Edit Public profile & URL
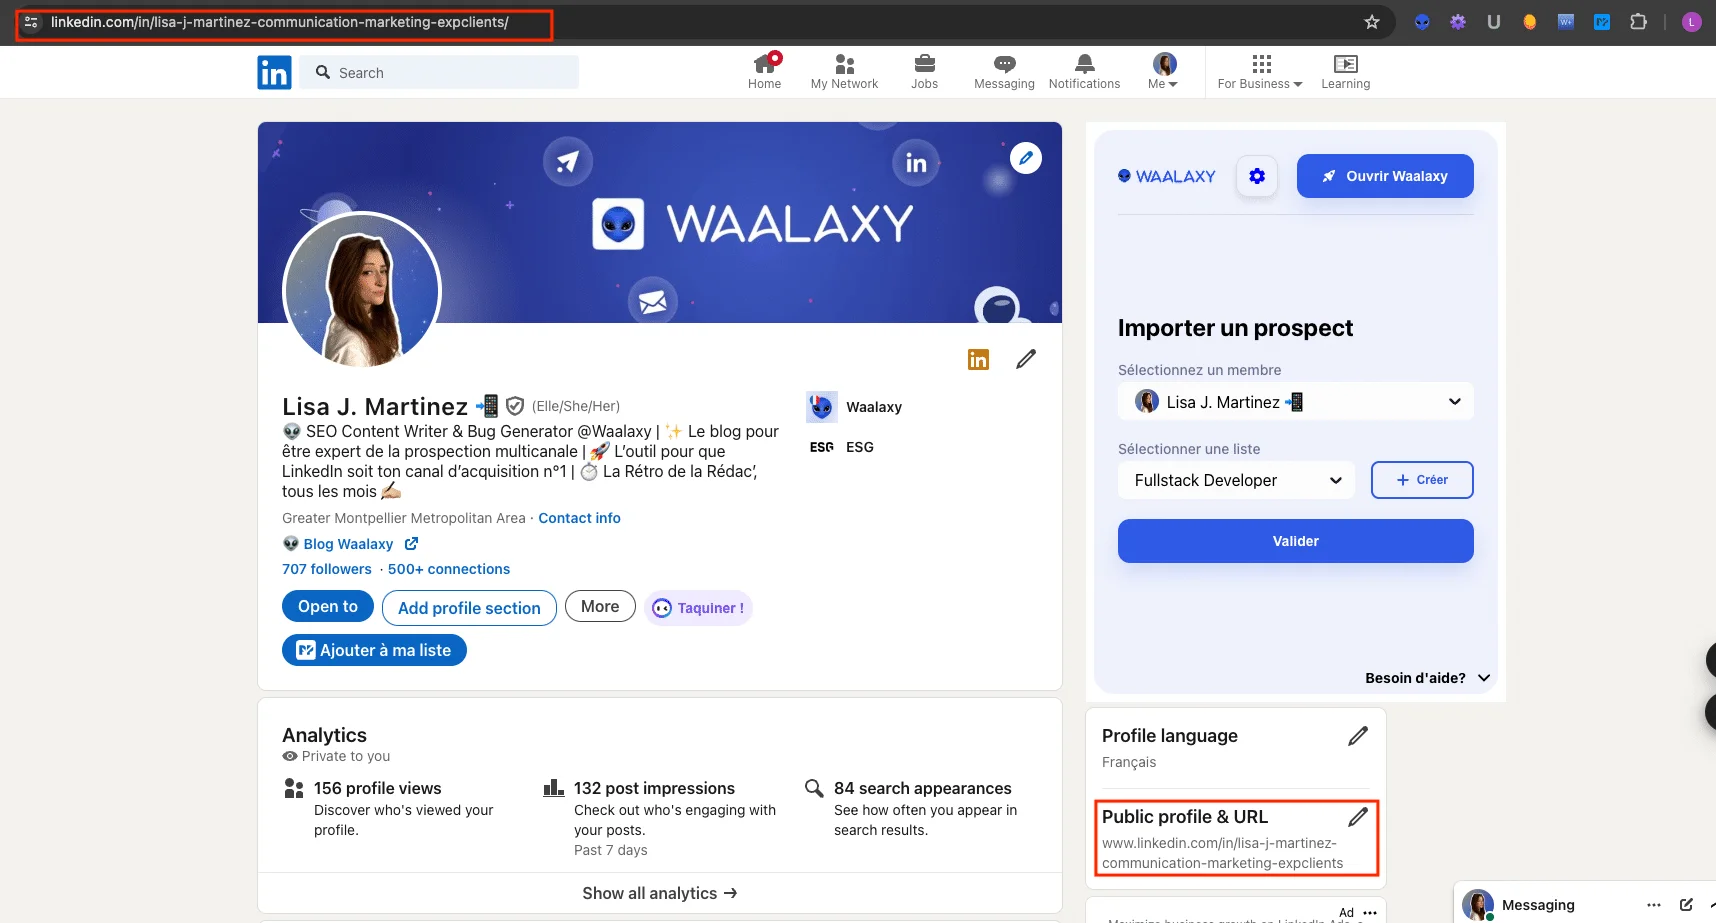 tap(1358, 817)
